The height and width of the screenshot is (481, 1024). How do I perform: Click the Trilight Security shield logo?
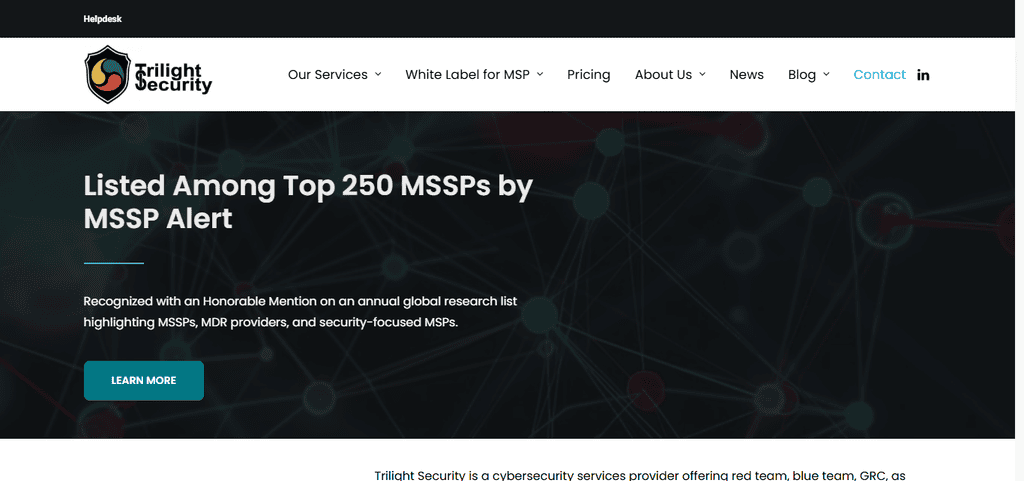point(108,74)
